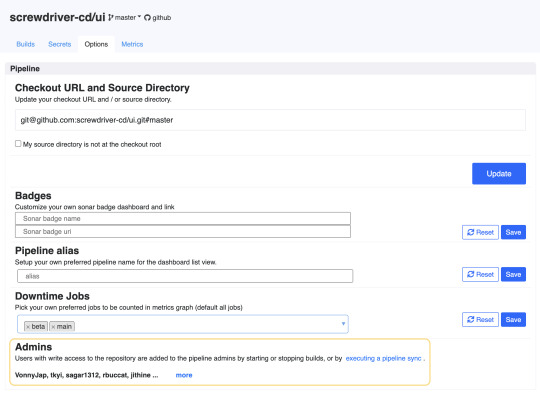Image resolution: width=540 pixels, height=394 pixels.
Task: Reset the Downtime Jobs selection
Action: 480,320
